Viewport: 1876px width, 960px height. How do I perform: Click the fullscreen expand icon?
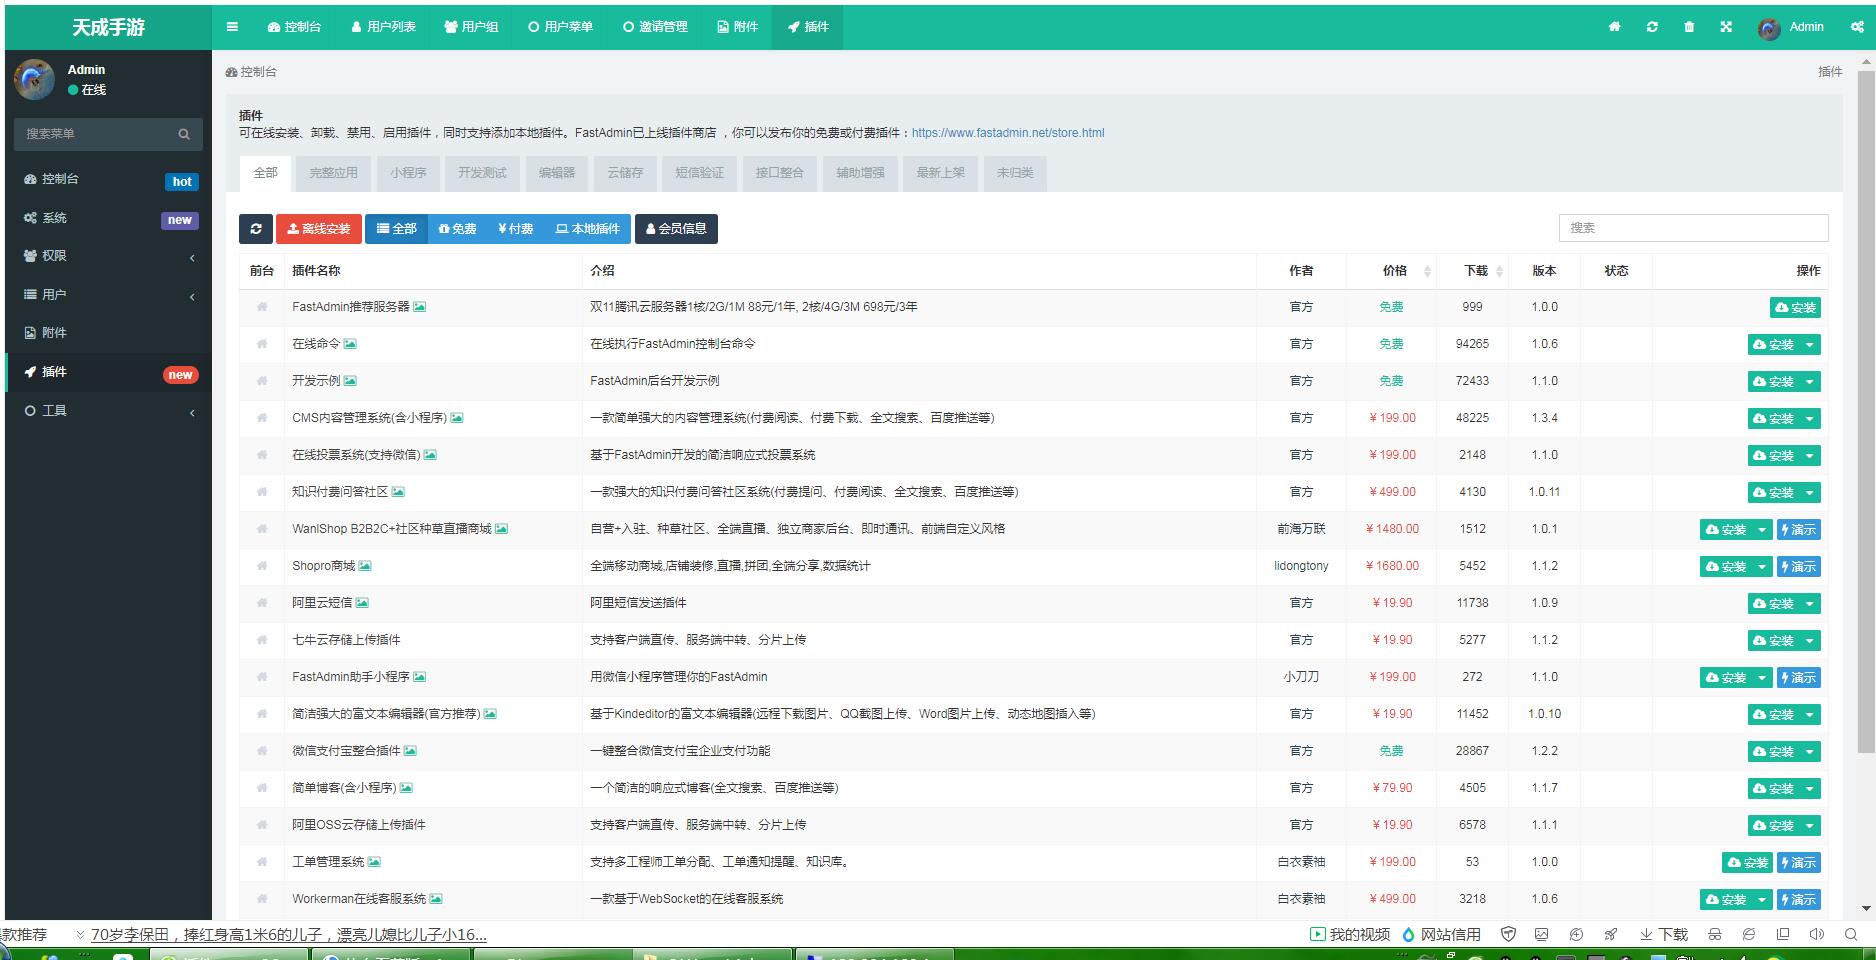pos(1726,27)
